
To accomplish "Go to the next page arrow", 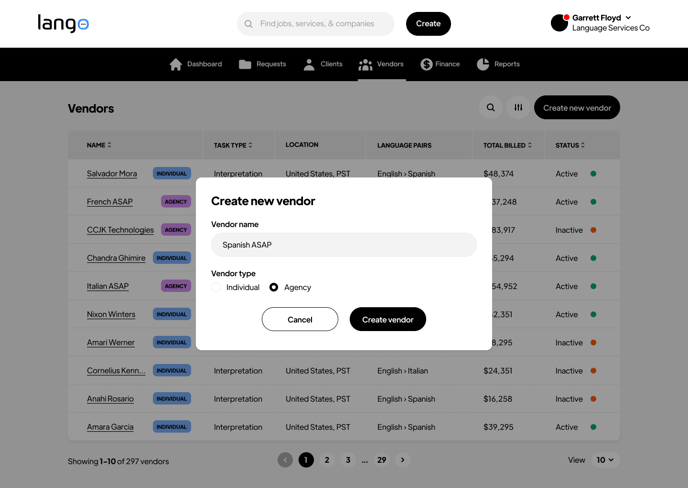I will [x=402, y=460].
